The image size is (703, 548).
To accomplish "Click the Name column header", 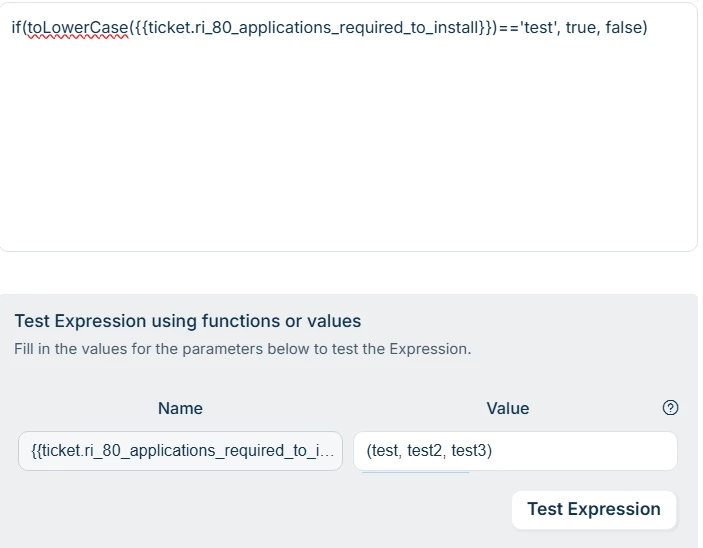I will (180, 408).
